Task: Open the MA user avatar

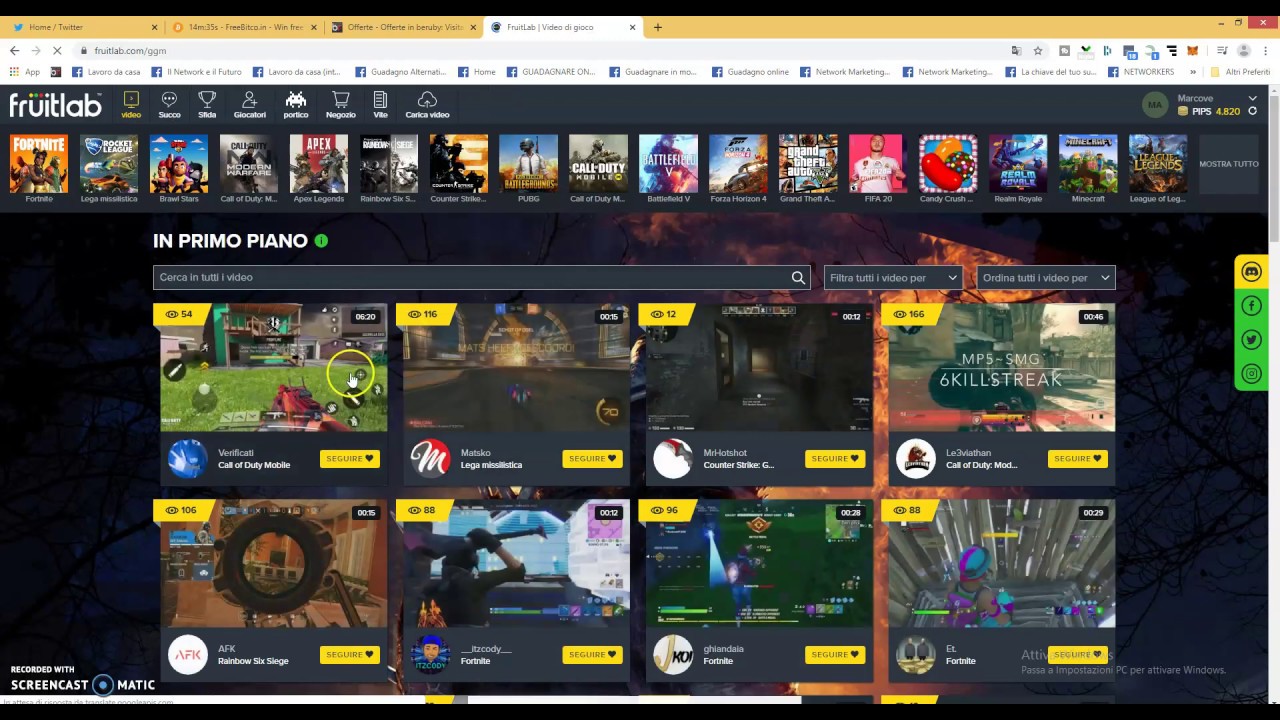Action: [1155, 104]
